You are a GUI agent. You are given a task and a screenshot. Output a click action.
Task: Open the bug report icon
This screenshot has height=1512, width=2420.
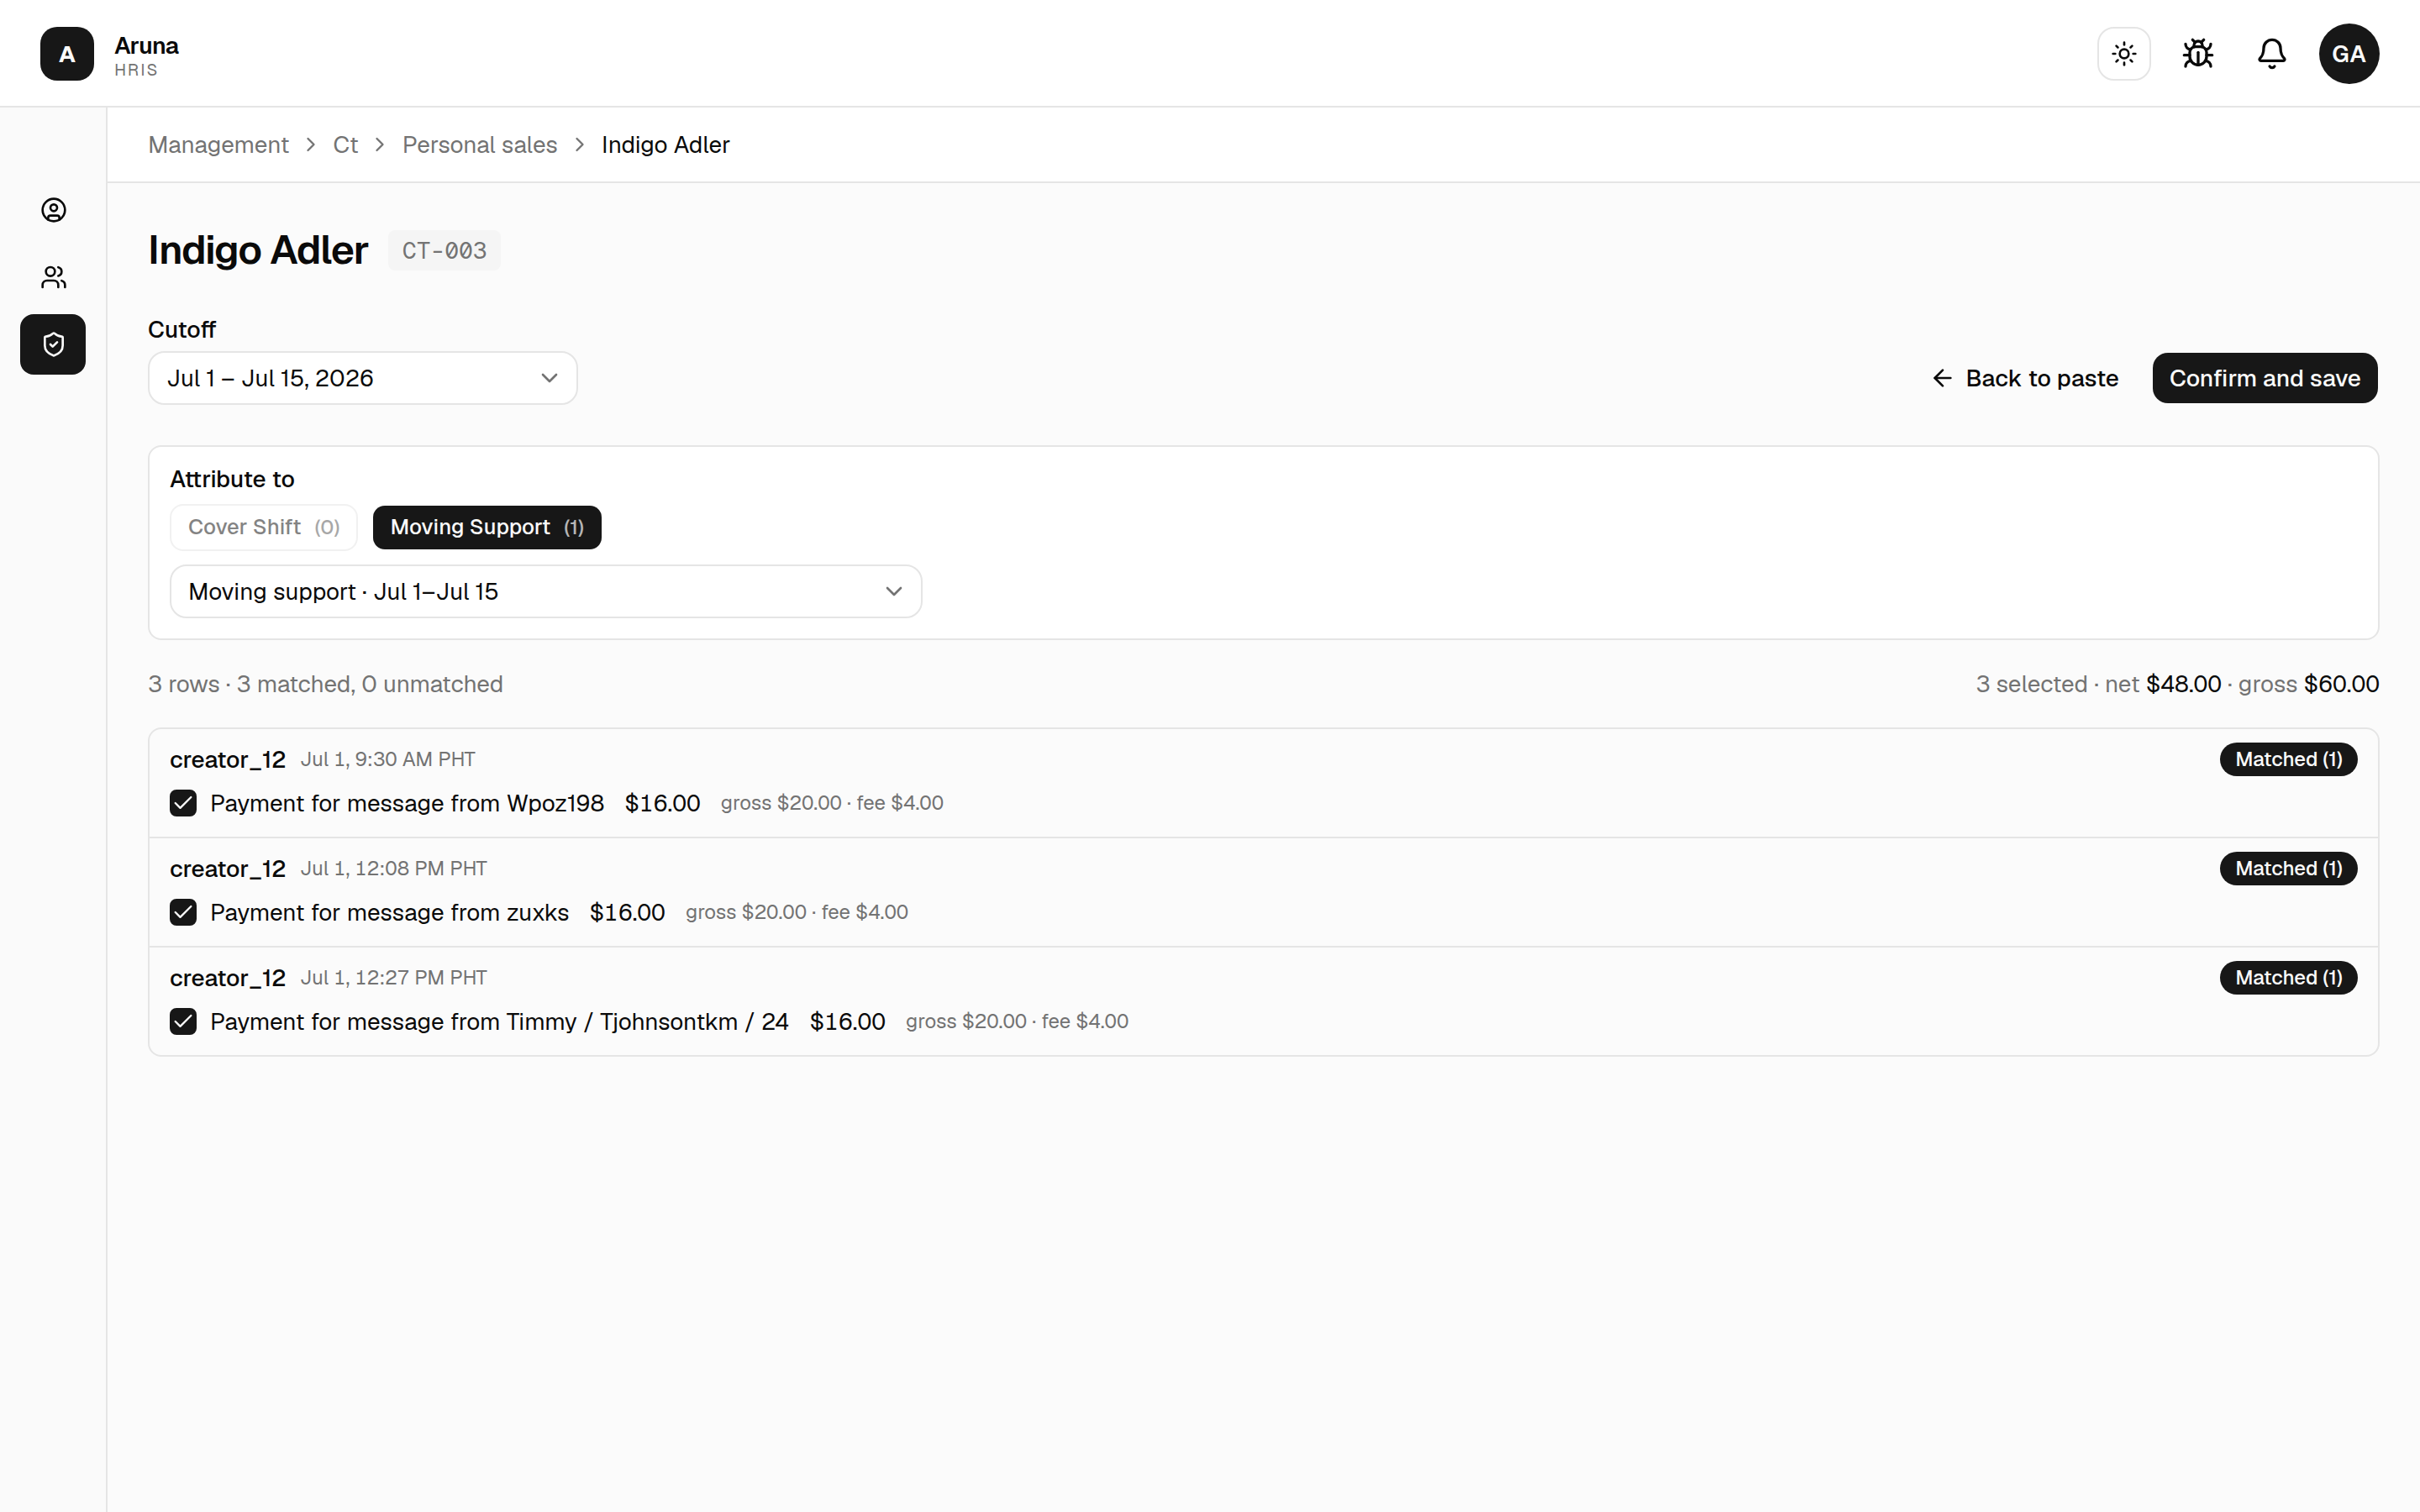point(2198,53)
